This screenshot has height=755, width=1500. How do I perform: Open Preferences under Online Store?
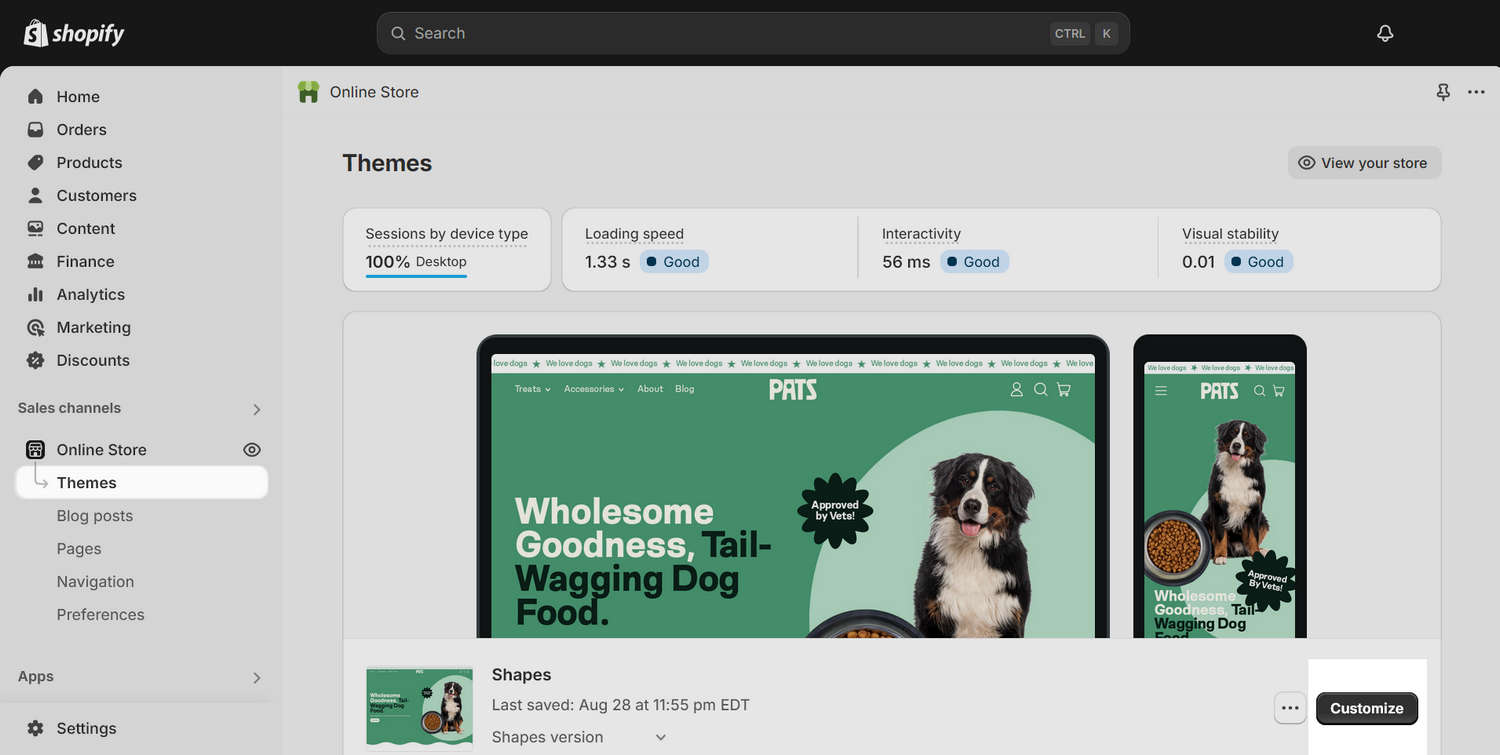(x=100, y=614)
